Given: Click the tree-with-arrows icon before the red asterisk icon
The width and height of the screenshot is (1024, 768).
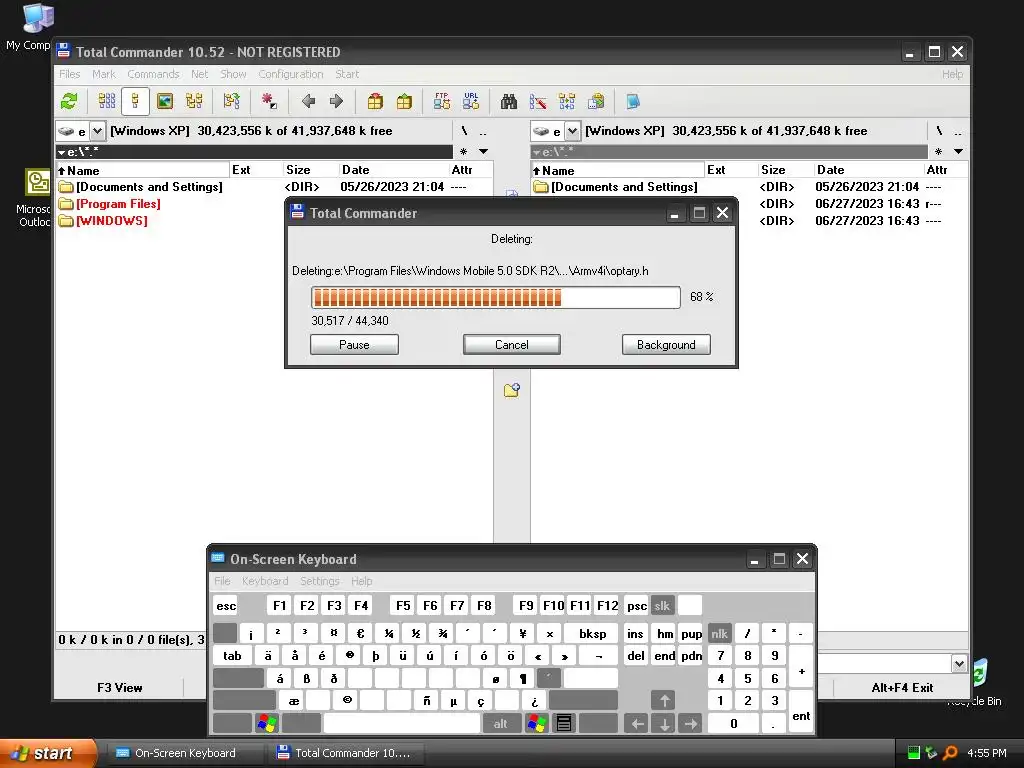Looking at the screenshot, I should point(231,101).
